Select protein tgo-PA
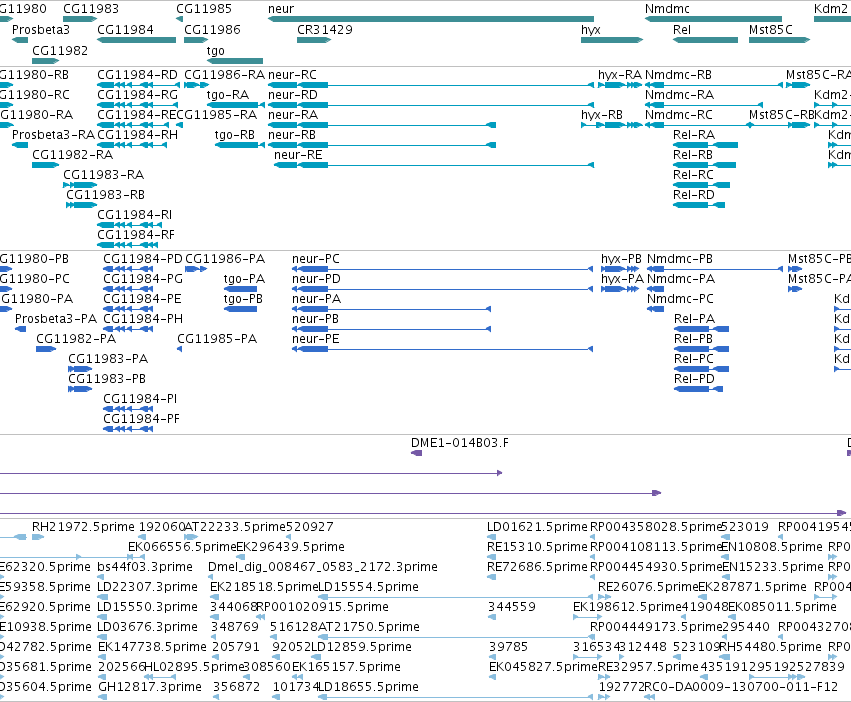The height and width of the screenshot is (702, 851). tap(244, 279)
